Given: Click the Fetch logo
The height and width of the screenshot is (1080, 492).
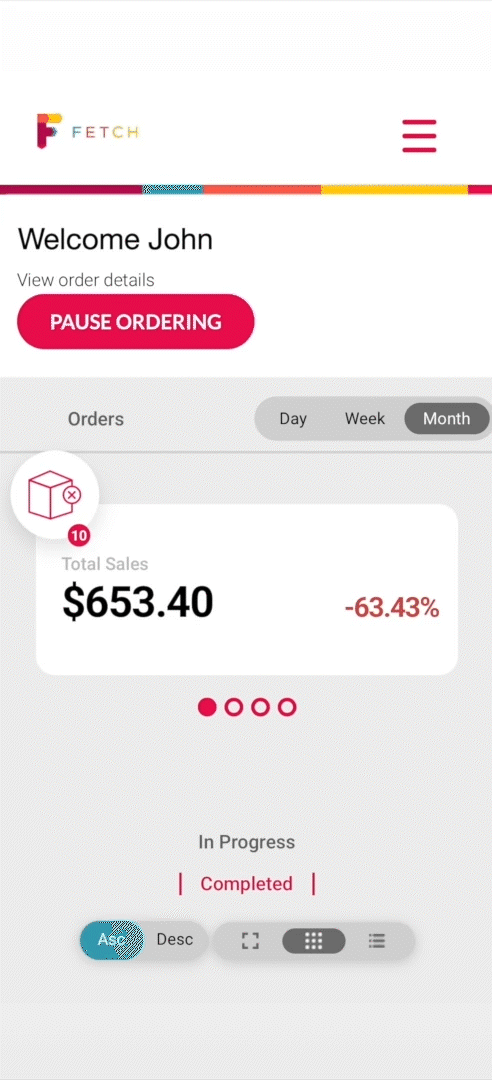Looking at the screenshot, I should tap(88, 131).
